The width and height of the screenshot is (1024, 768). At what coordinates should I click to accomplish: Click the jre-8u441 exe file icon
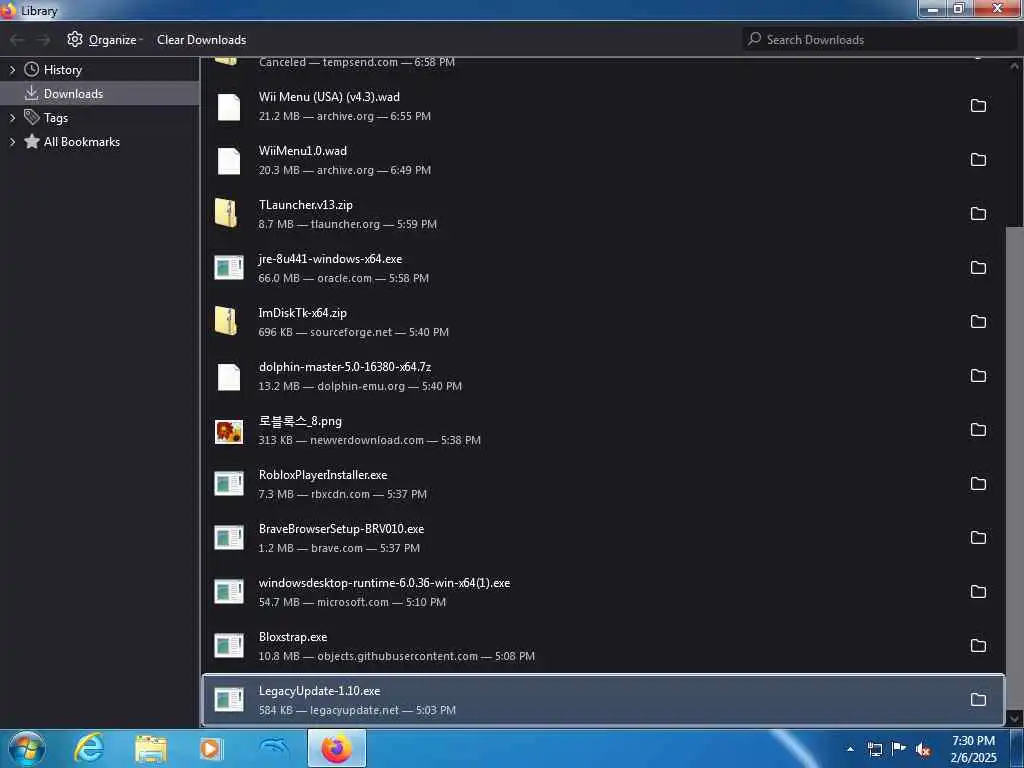tap(229, 268)
